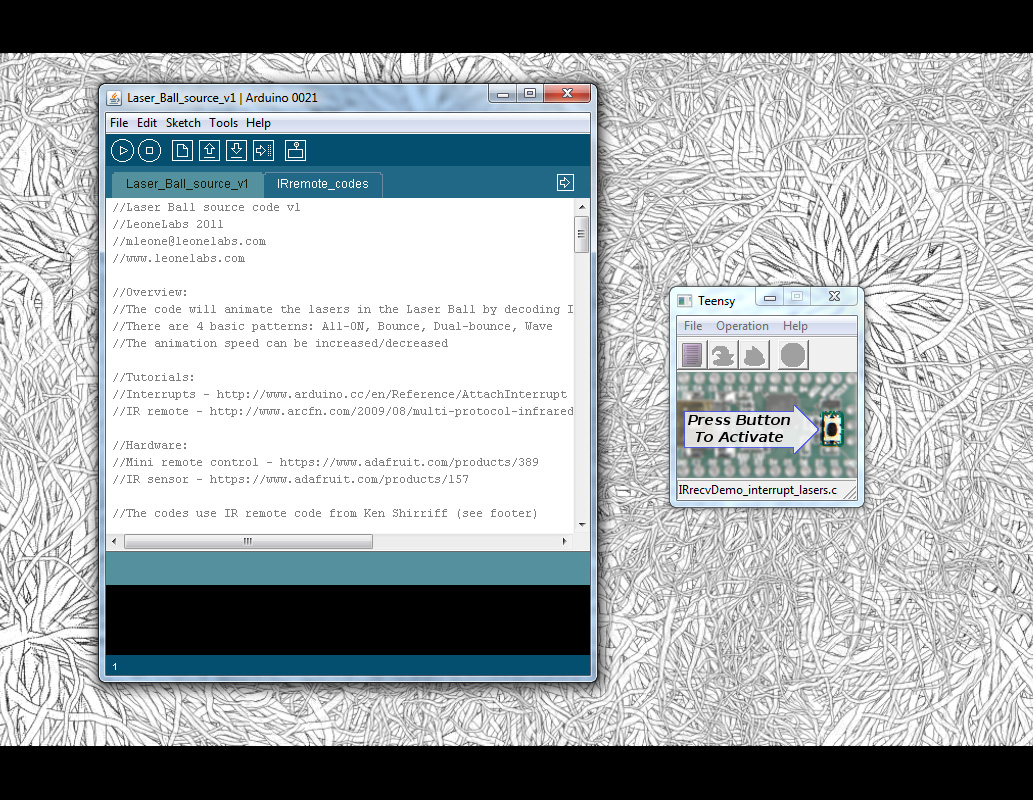Click the Arduino black console output area

tap(348, 620)
